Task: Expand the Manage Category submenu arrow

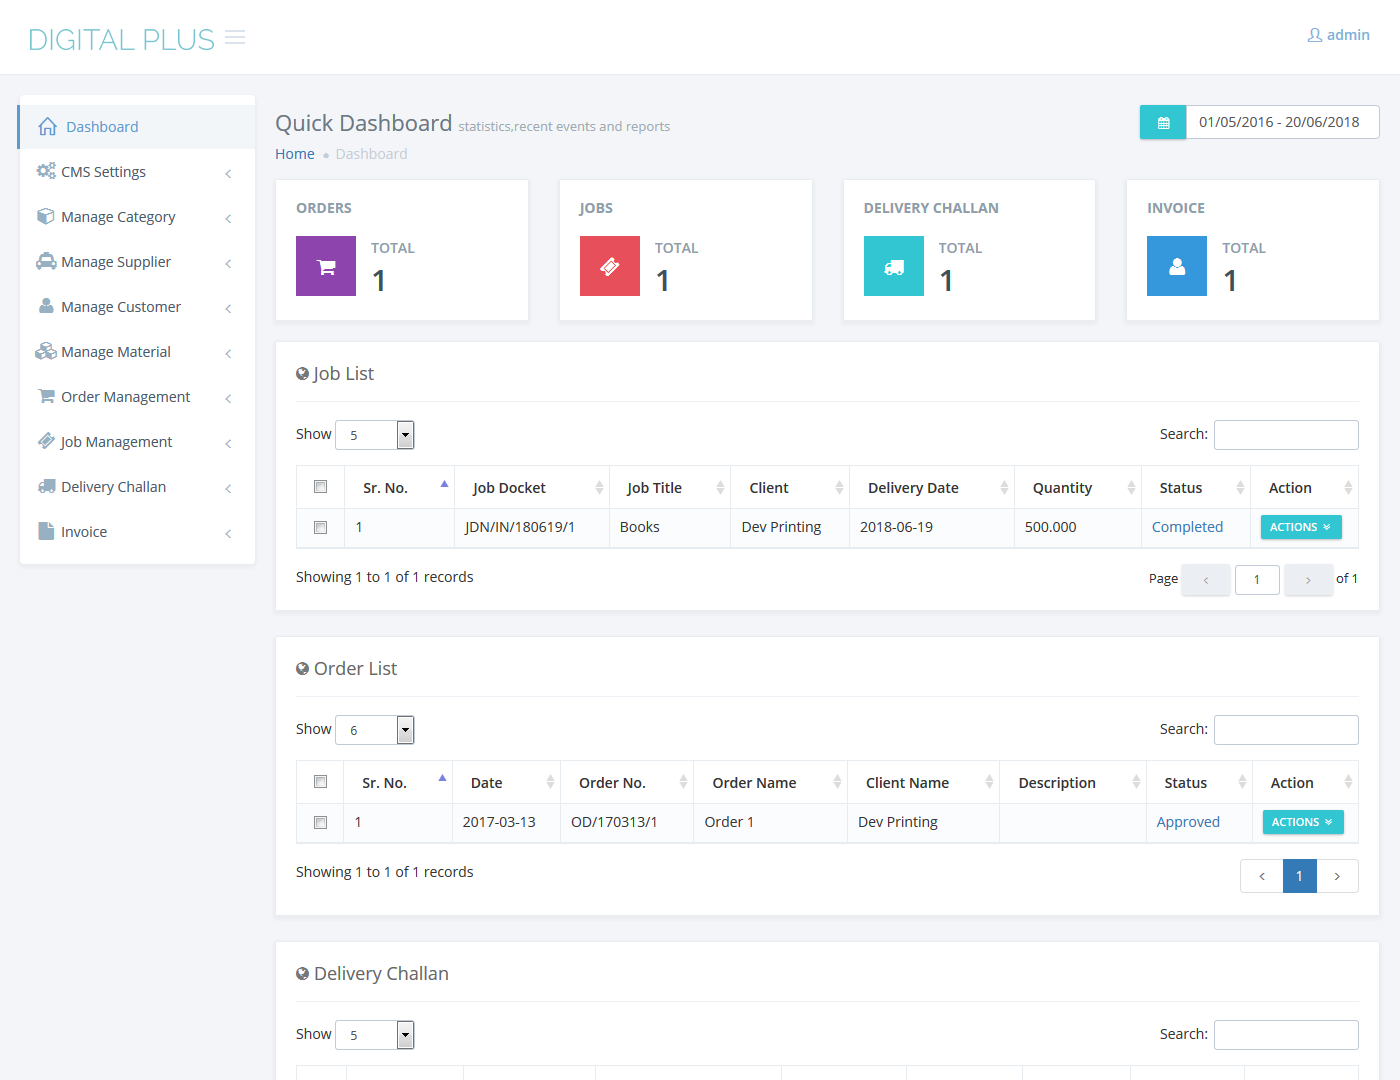Action: (x=228, y=218)
